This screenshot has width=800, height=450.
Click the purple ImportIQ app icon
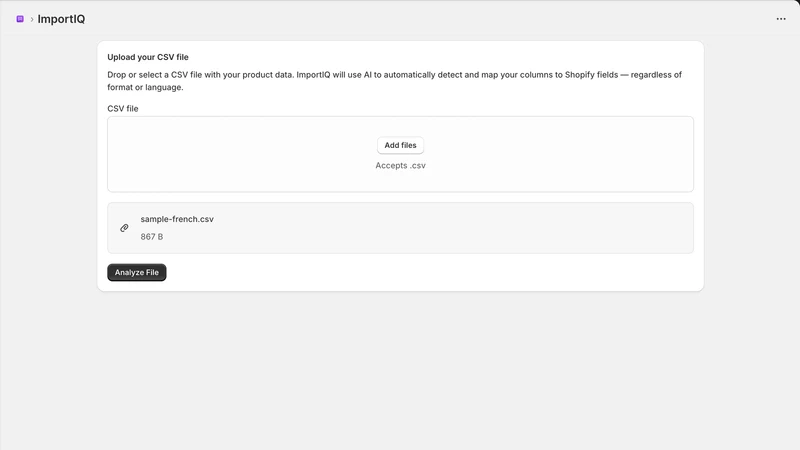(20, 19)
